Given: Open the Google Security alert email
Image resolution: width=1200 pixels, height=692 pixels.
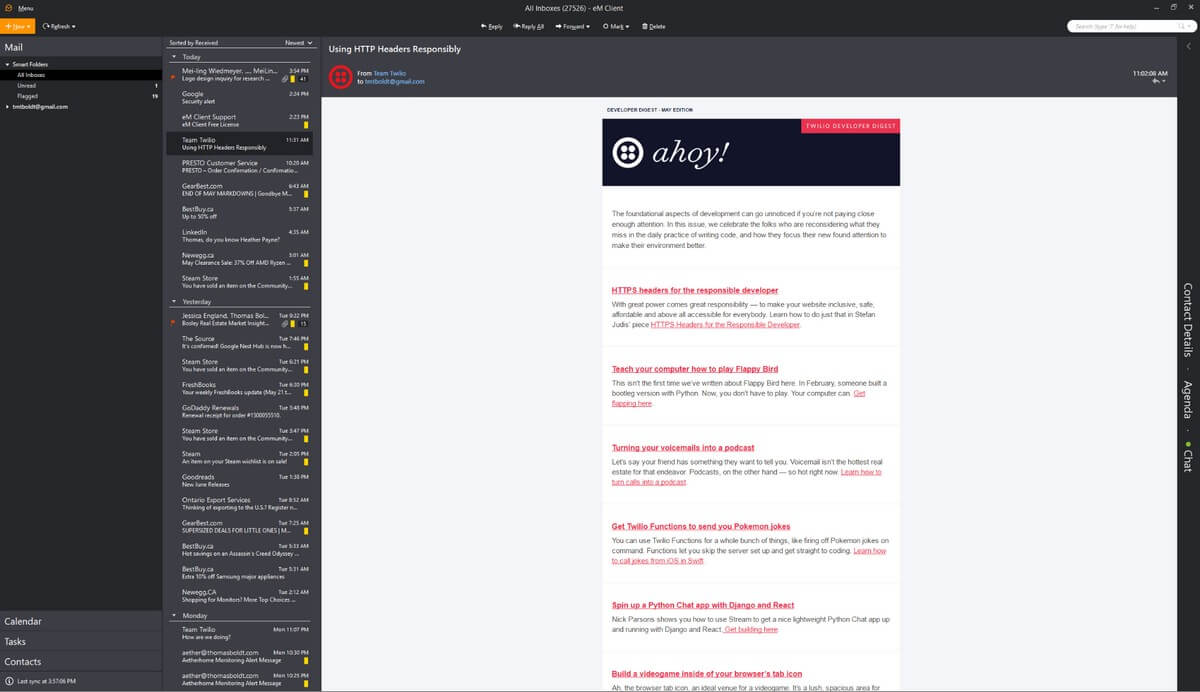Looking at the screenshot, I should click(240, 97).
